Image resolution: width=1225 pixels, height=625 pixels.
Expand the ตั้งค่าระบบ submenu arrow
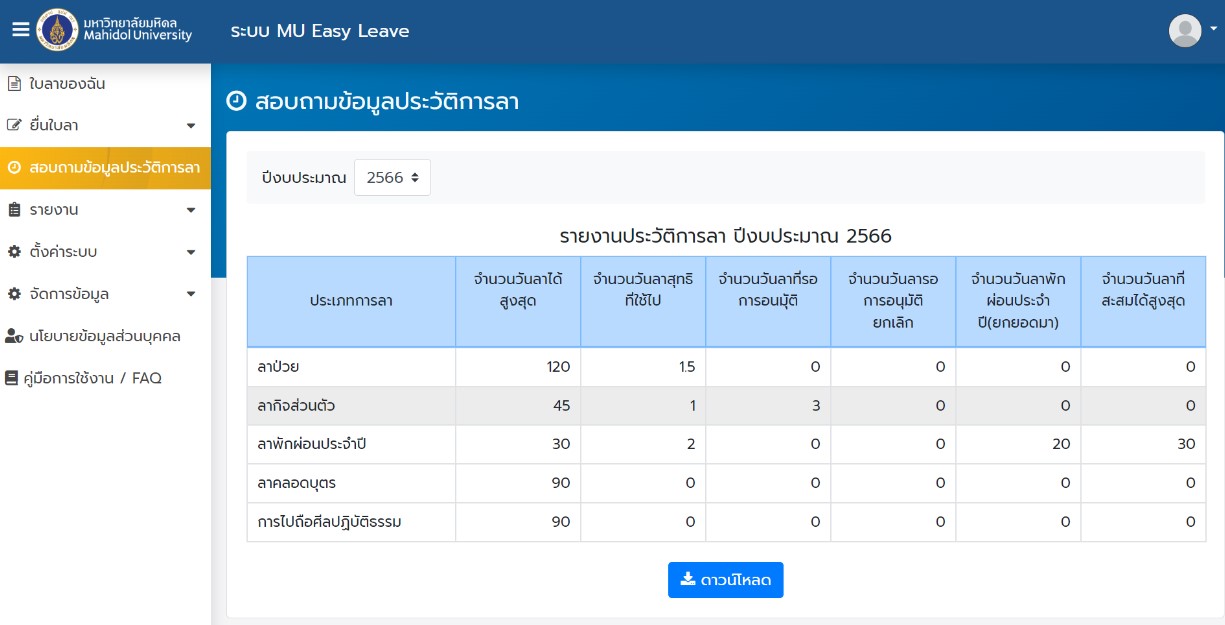click(191, 252)
